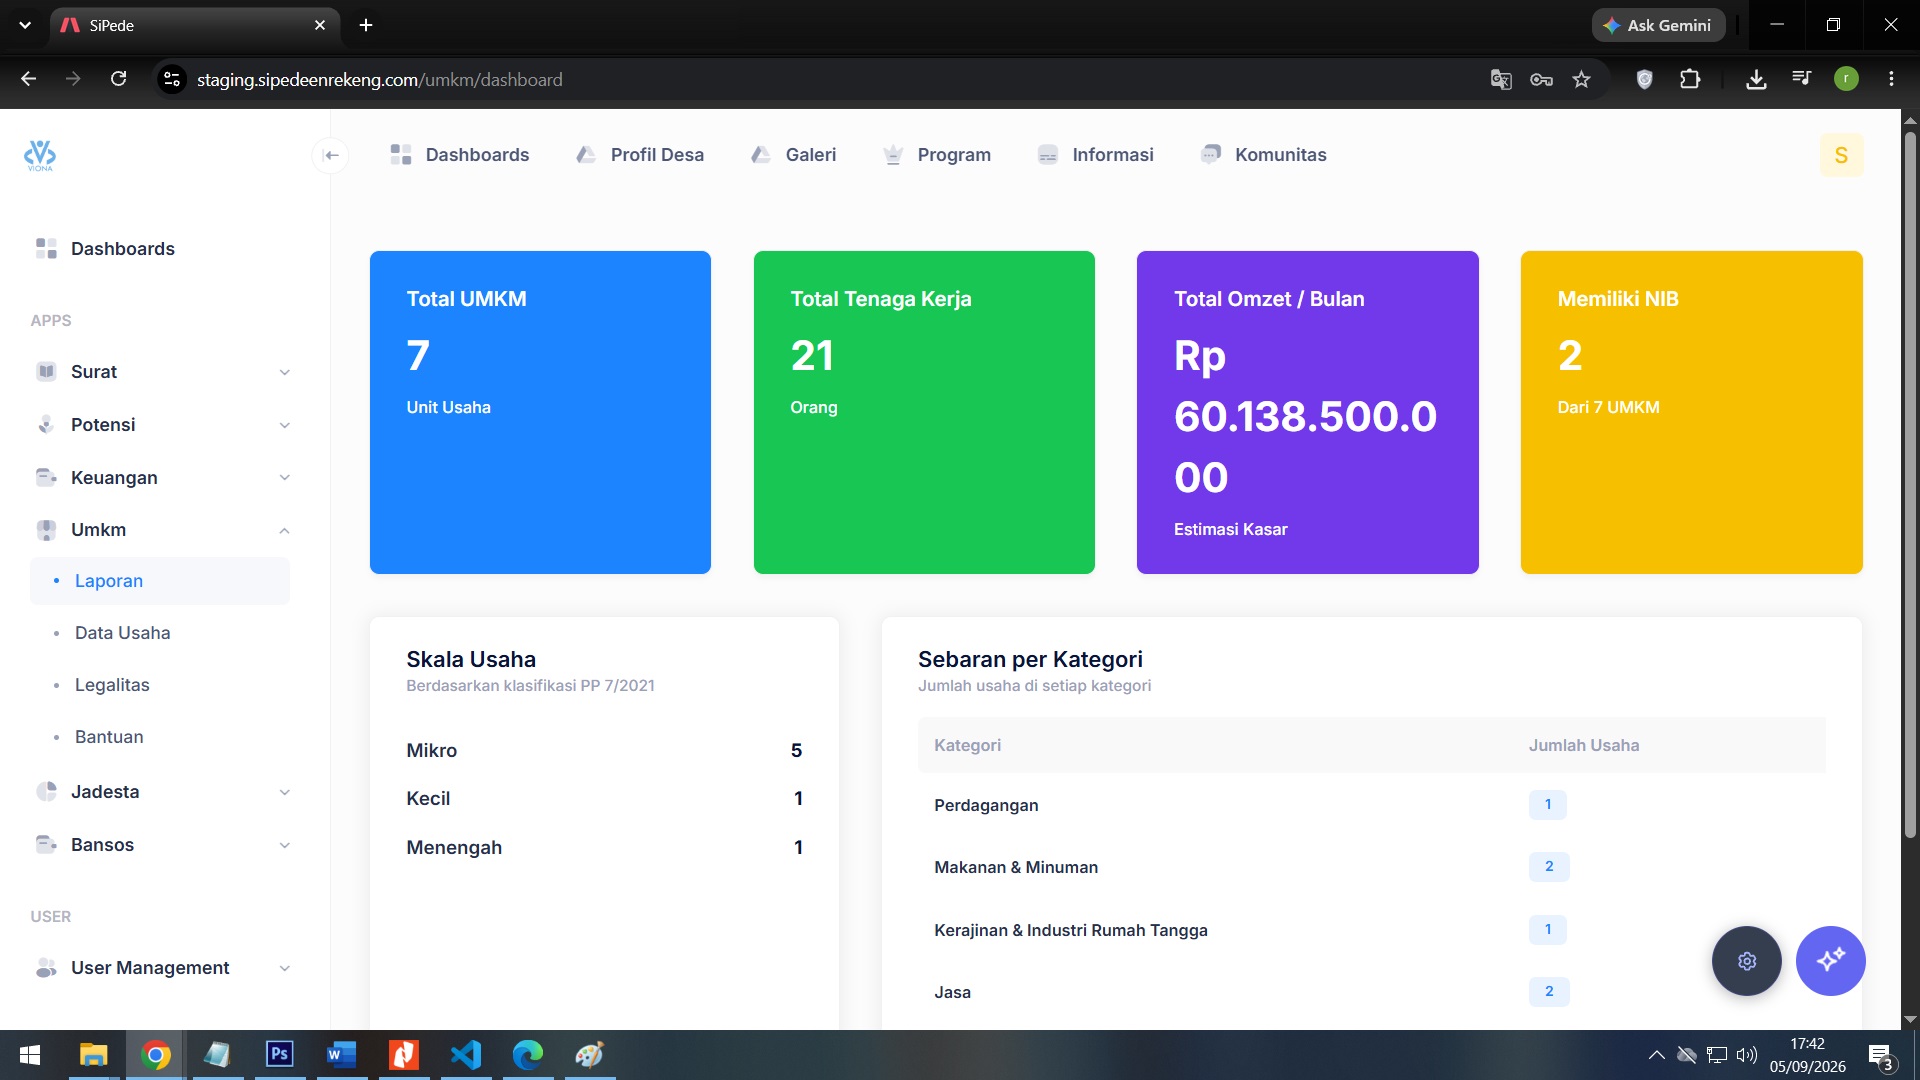Viewport: 1920px width, 1080px height.
Task: Expand the Keuangan sidebar menu
Action: 162,478
